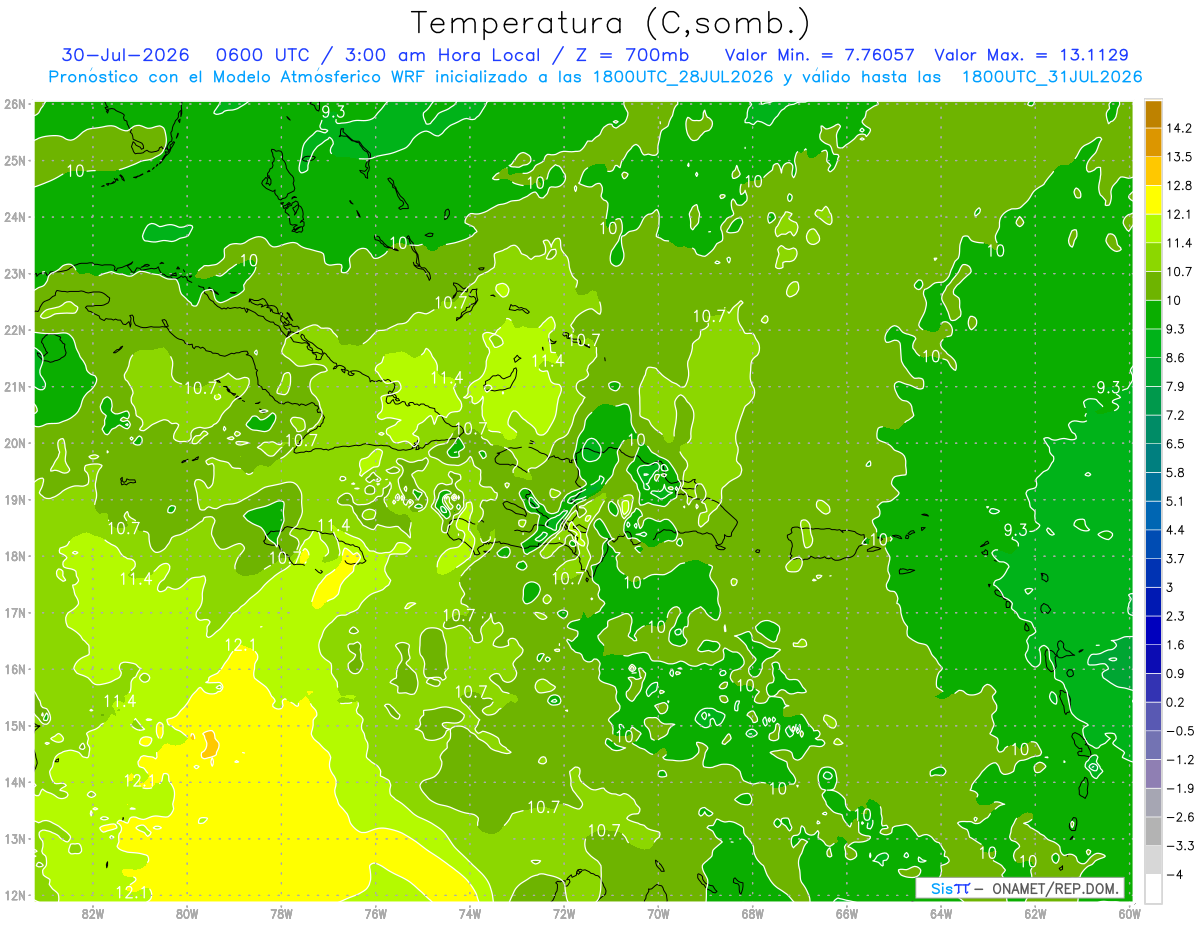
Task: Click the "2.3" color scale label
Action: tap(1175, 616)
